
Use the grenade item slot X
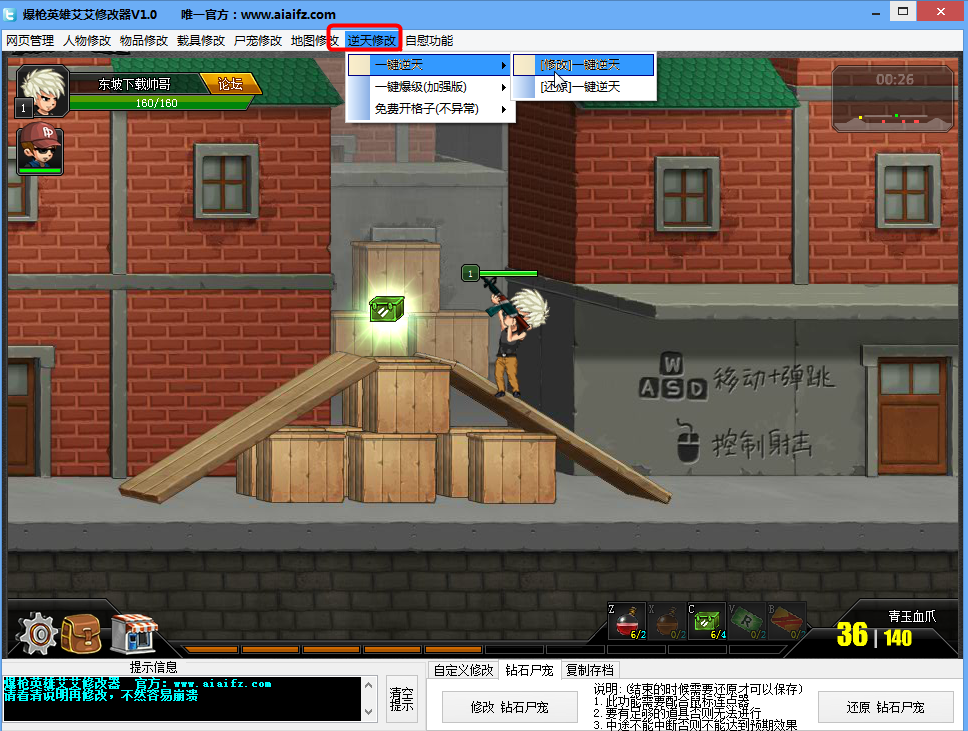(667, 621)
